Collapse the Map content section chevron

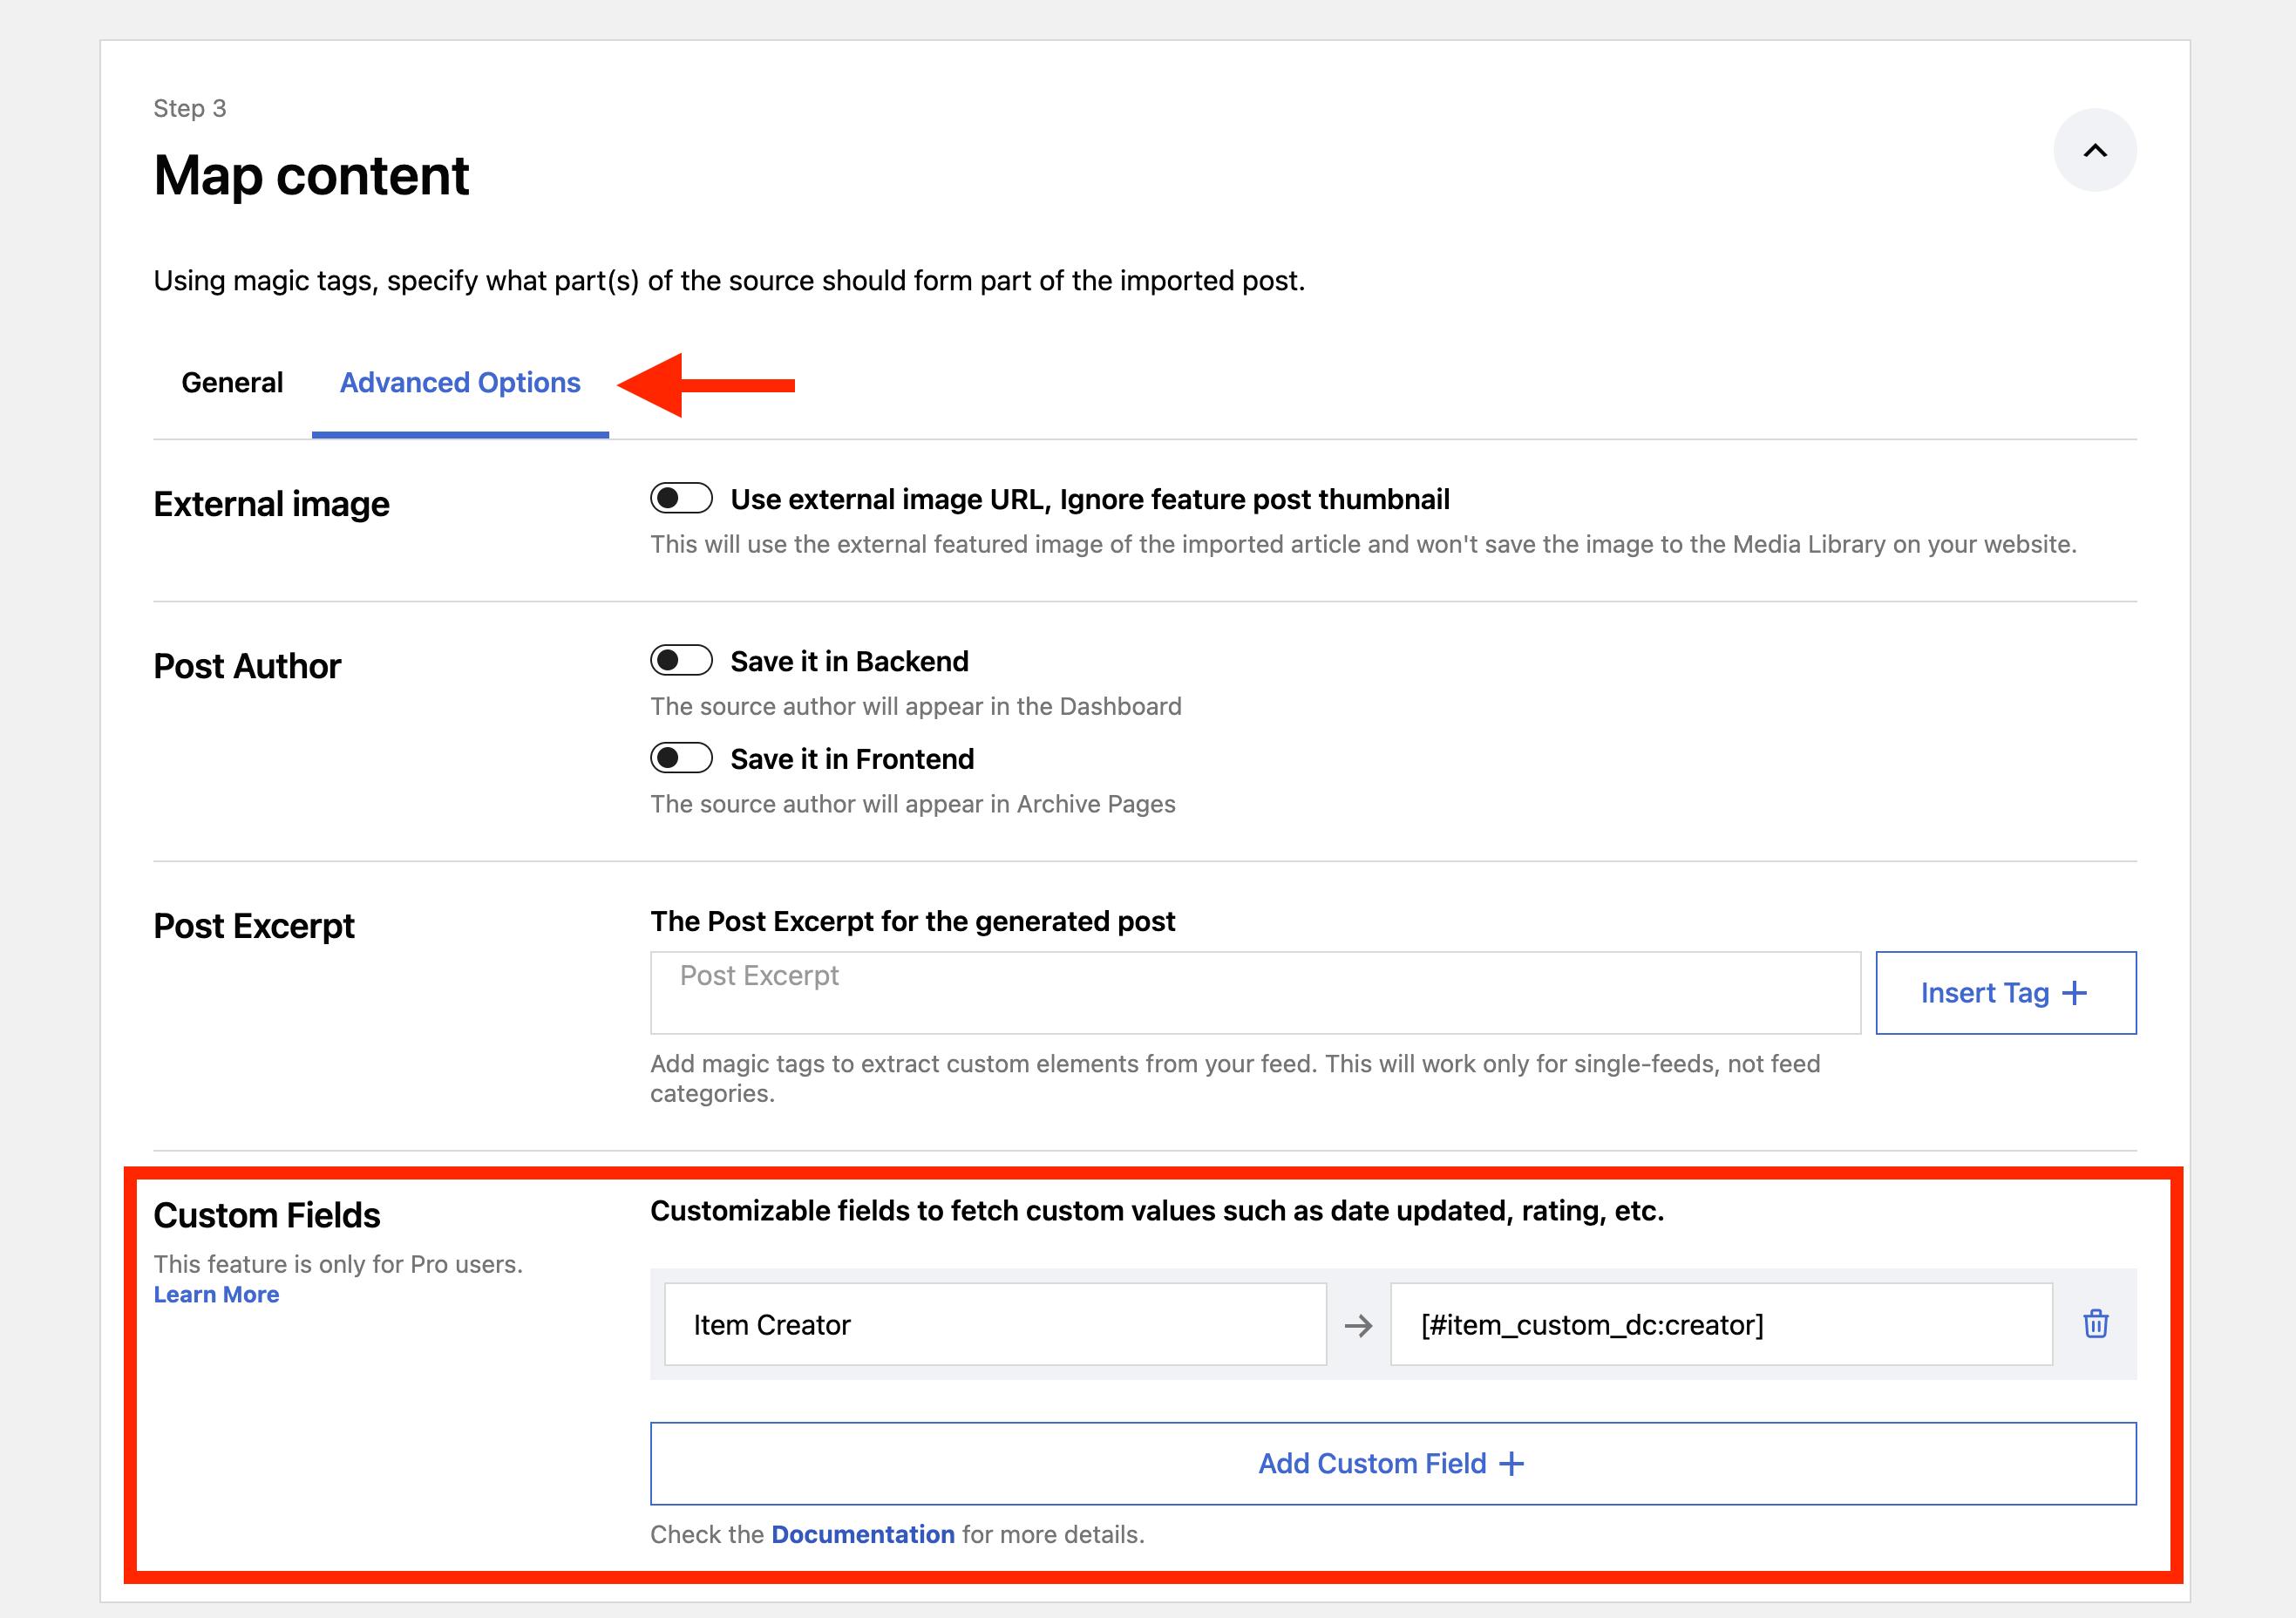click(2094, 150)
